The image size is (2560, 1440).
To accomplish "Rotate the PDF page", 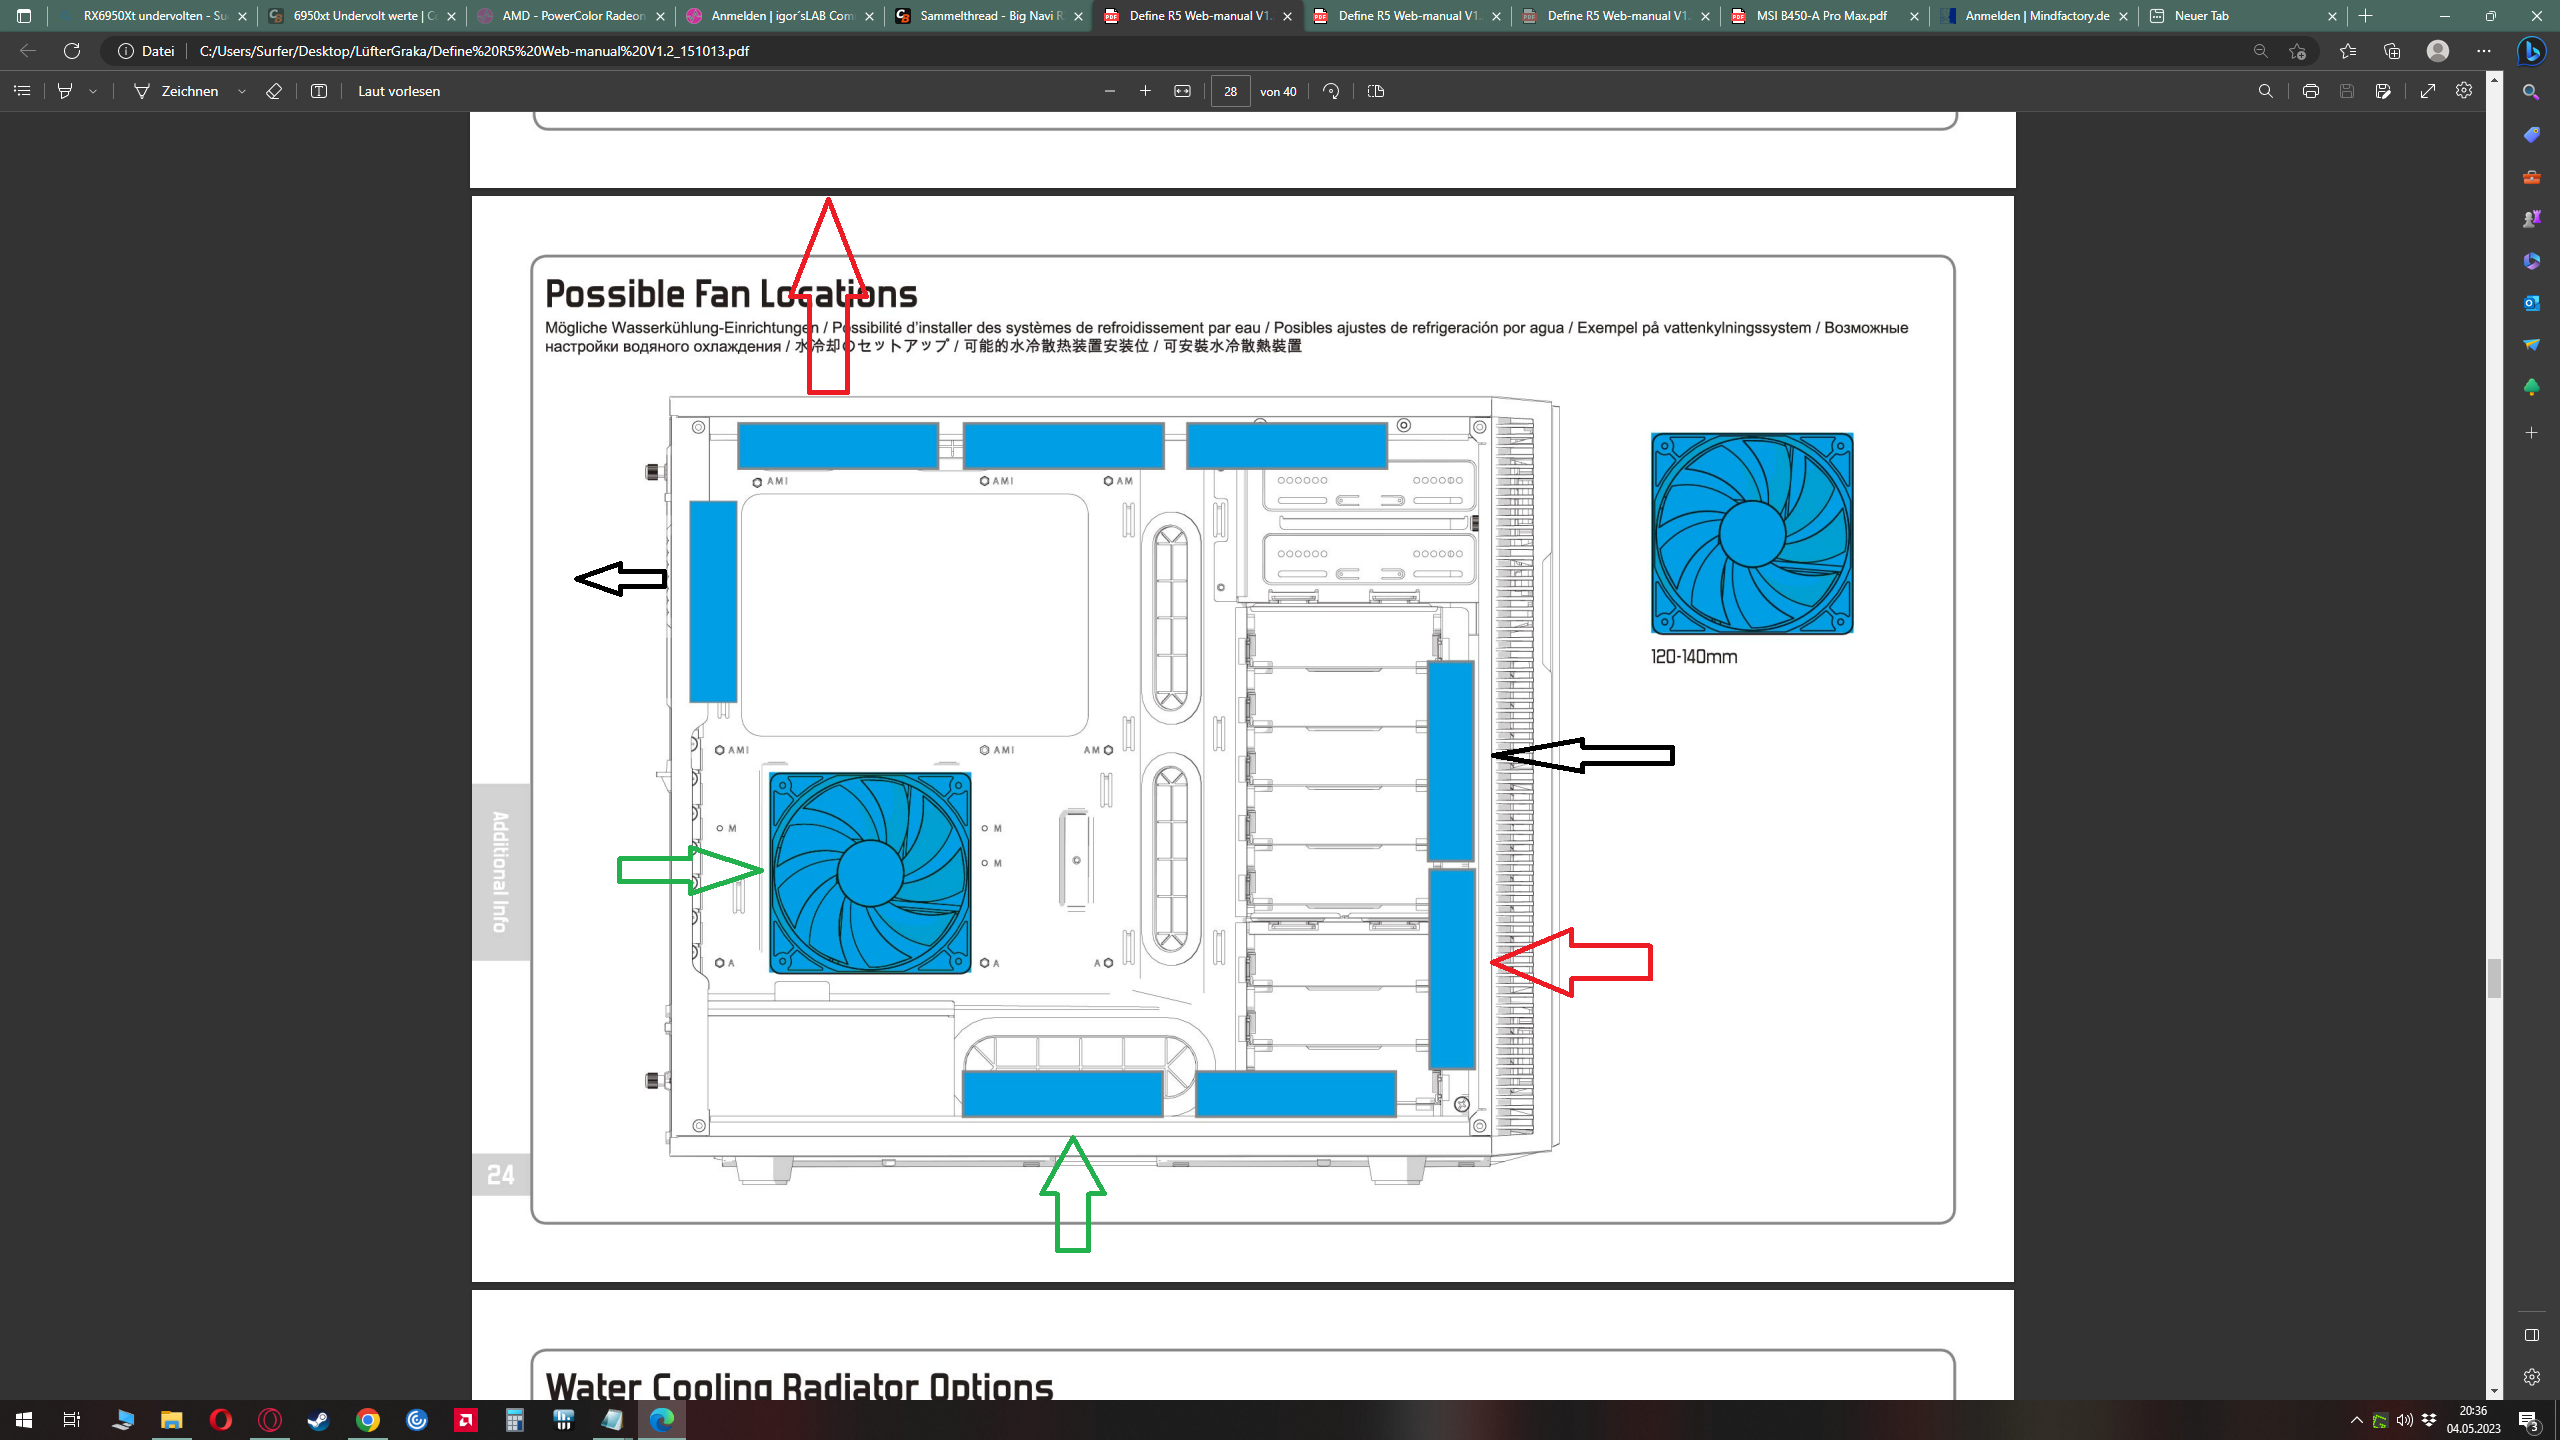I will 1331,91.
